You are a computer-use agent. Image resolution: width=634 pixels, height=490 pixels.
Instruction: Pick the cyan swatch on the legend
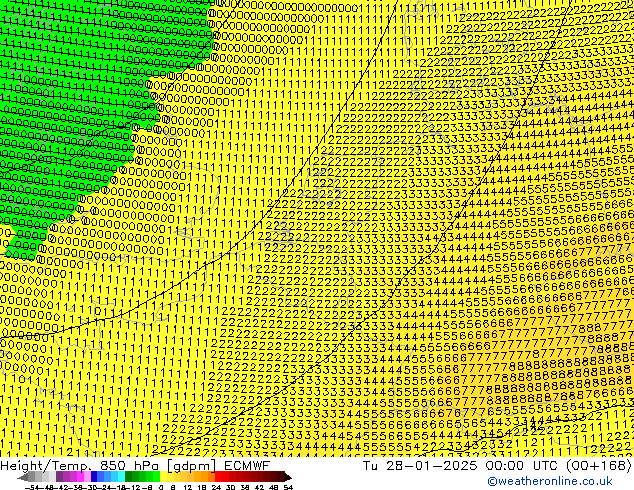pyautogui.click(x=121, y=477)
